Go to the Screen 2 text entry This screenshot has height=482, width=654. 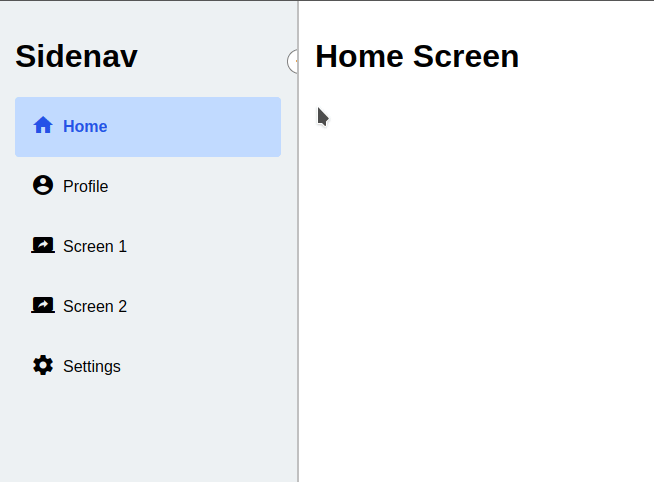click(95, 306)
